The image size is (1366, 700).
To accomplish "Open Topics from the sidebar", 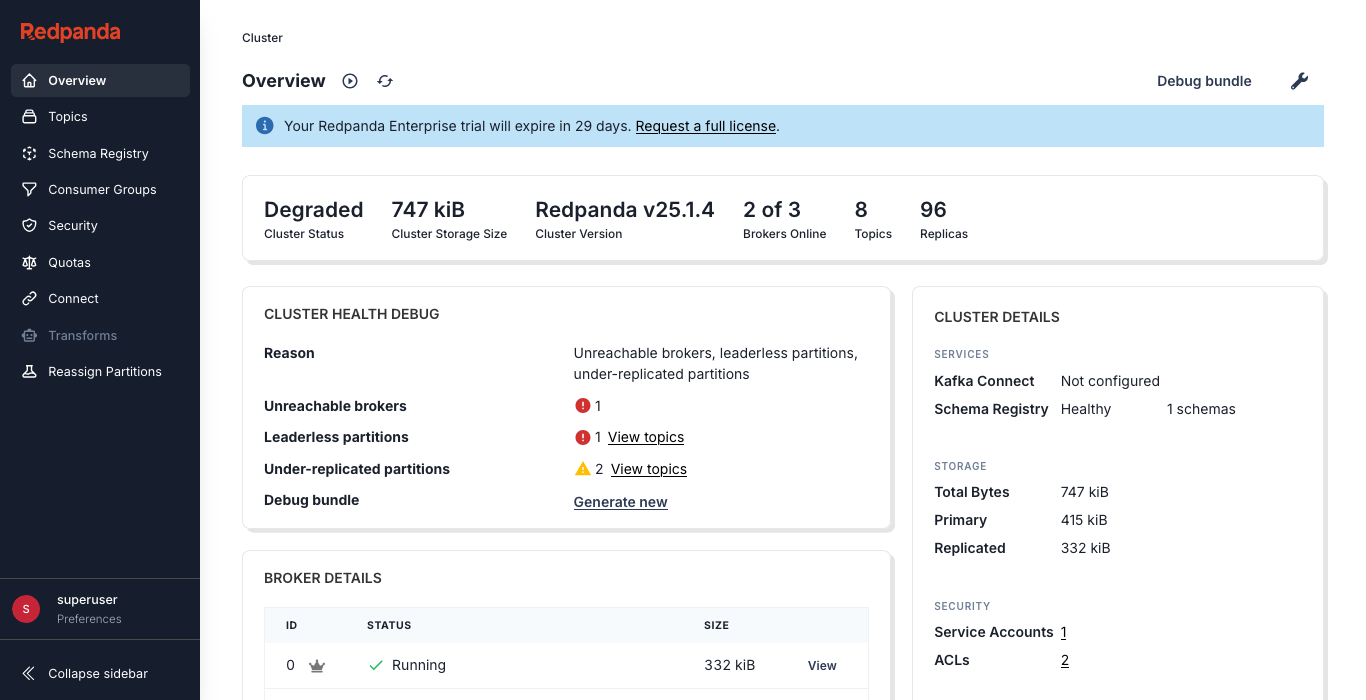I will pos(67,116).
